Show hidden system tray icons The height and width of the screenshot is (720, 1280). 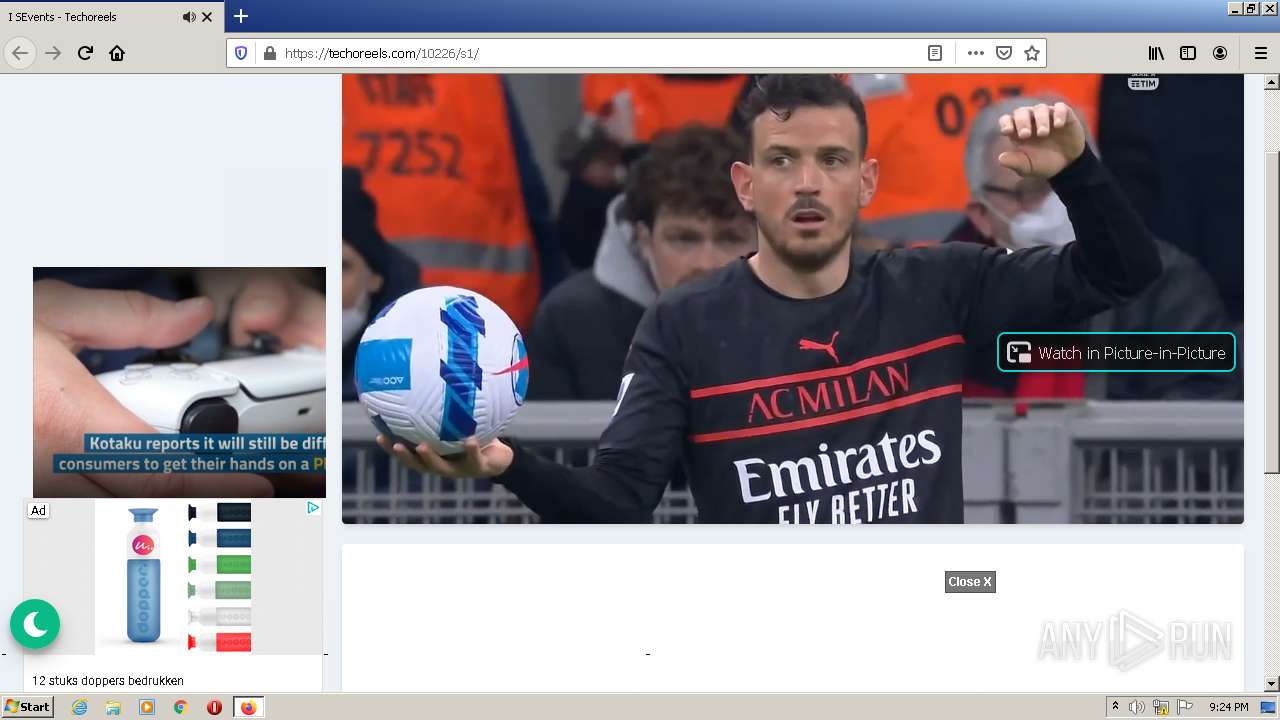1115,707
